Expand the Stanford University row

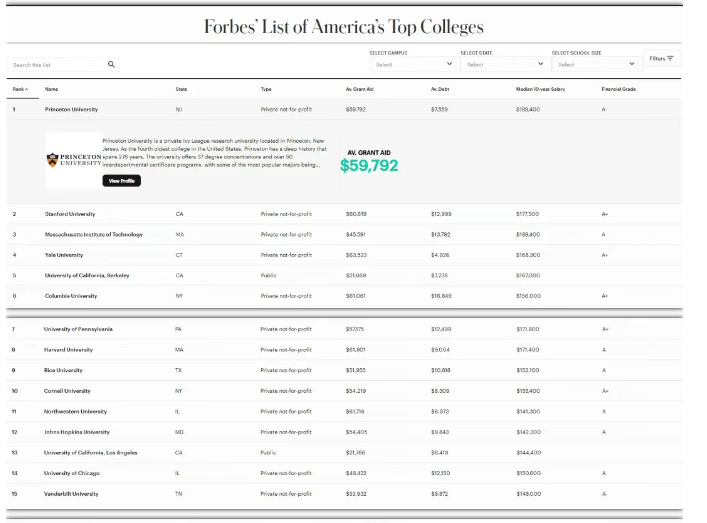pyautogui.click(x=344, y=214)
